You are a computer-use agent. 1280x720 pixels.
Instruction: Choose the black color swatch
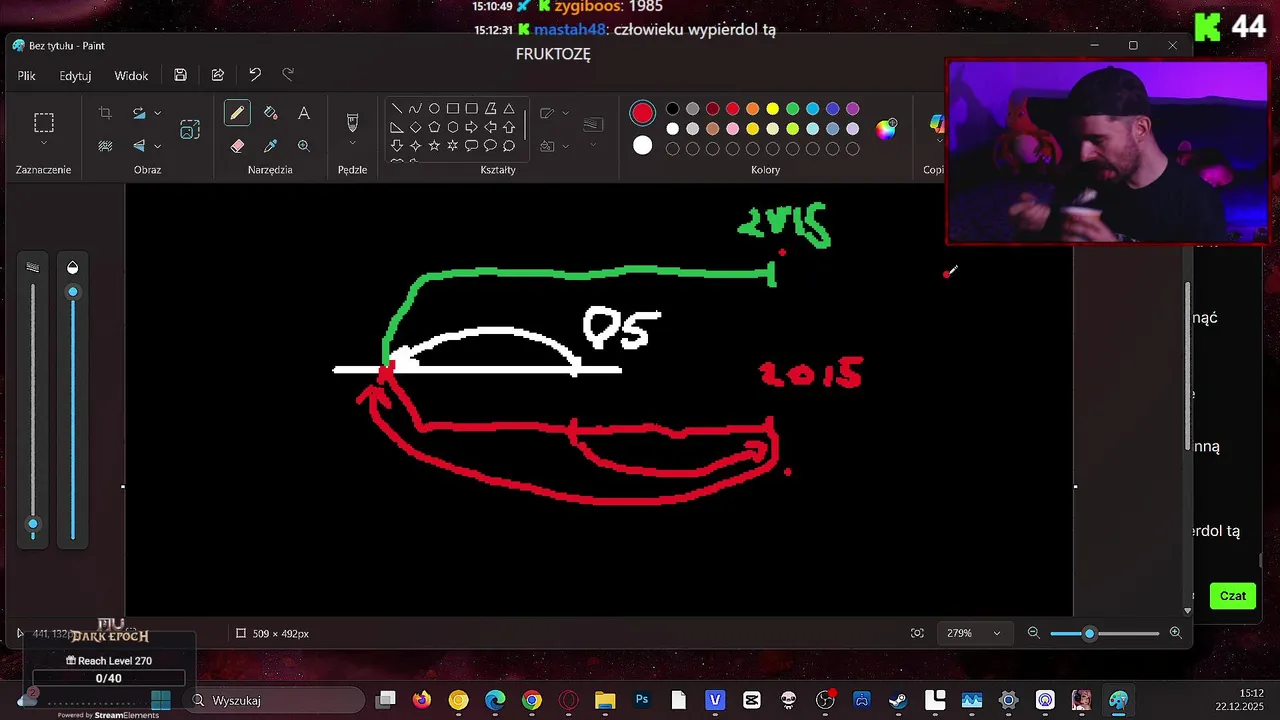pyautogui.click(x=673, y=109)
